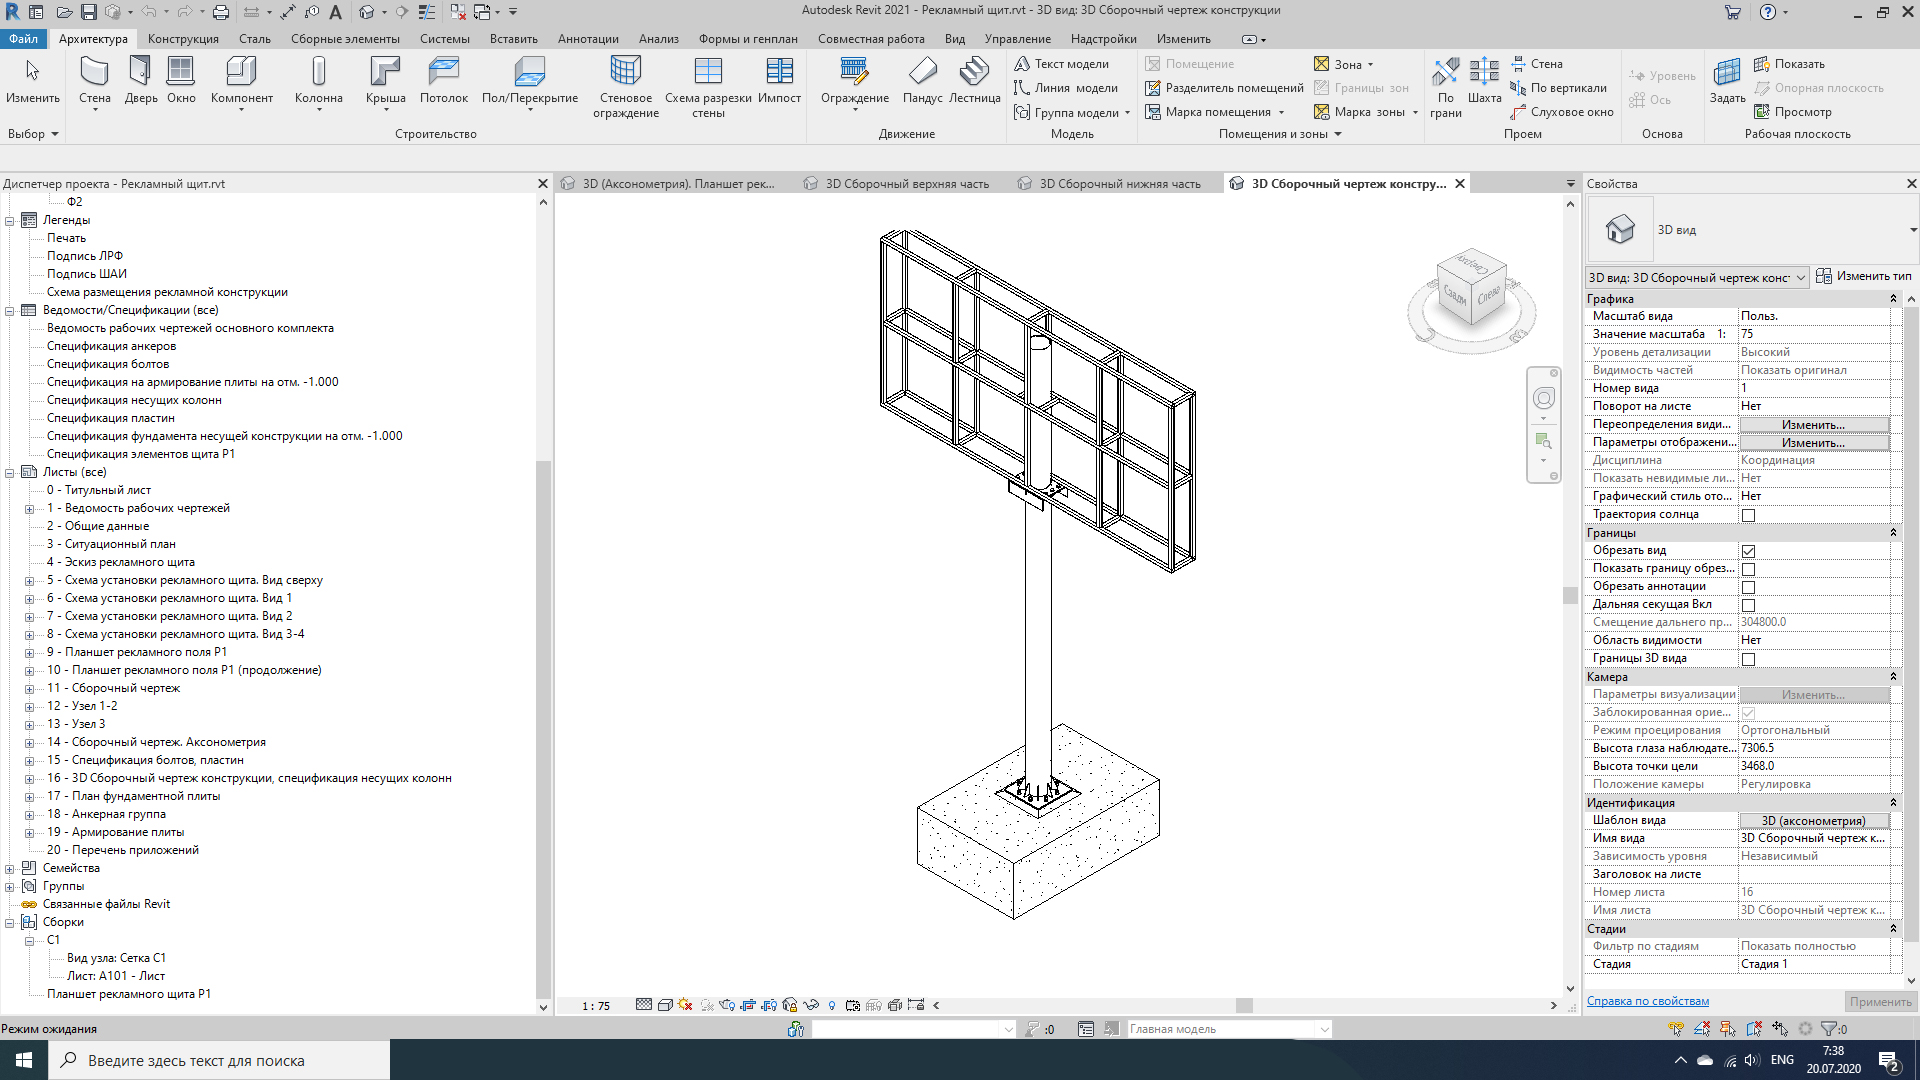The height and width of the screenshot is (1080, 1920).
Task: Select the Импост tool
Action: 779,80
